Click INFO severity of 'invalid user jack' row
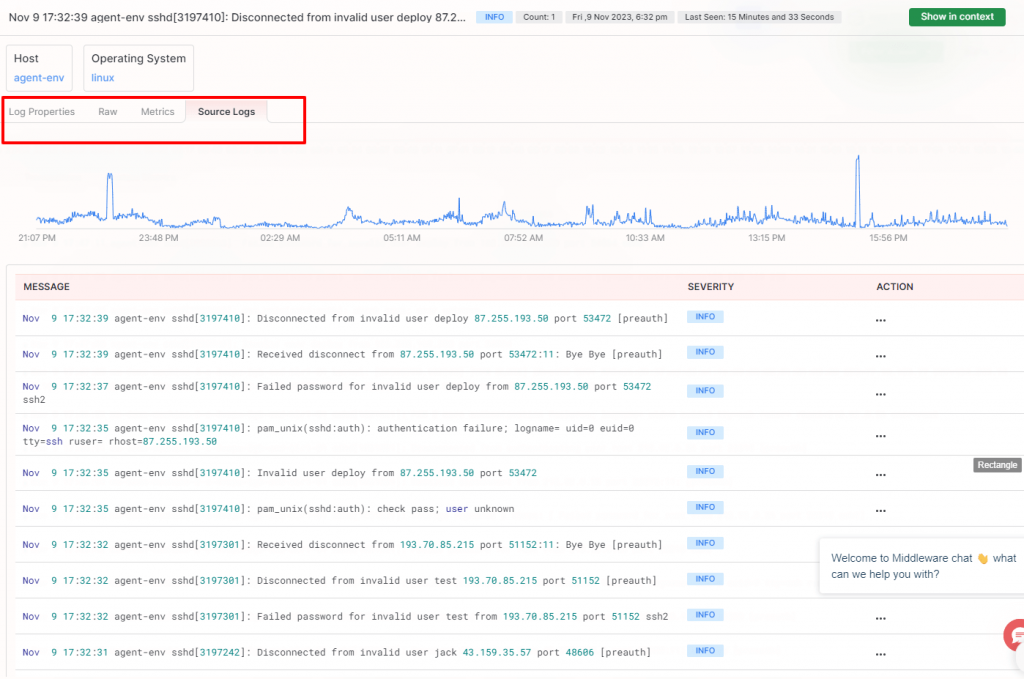The height and width of the screenshot is (679, 1024). pyautogui.click(x=705, y=651)
